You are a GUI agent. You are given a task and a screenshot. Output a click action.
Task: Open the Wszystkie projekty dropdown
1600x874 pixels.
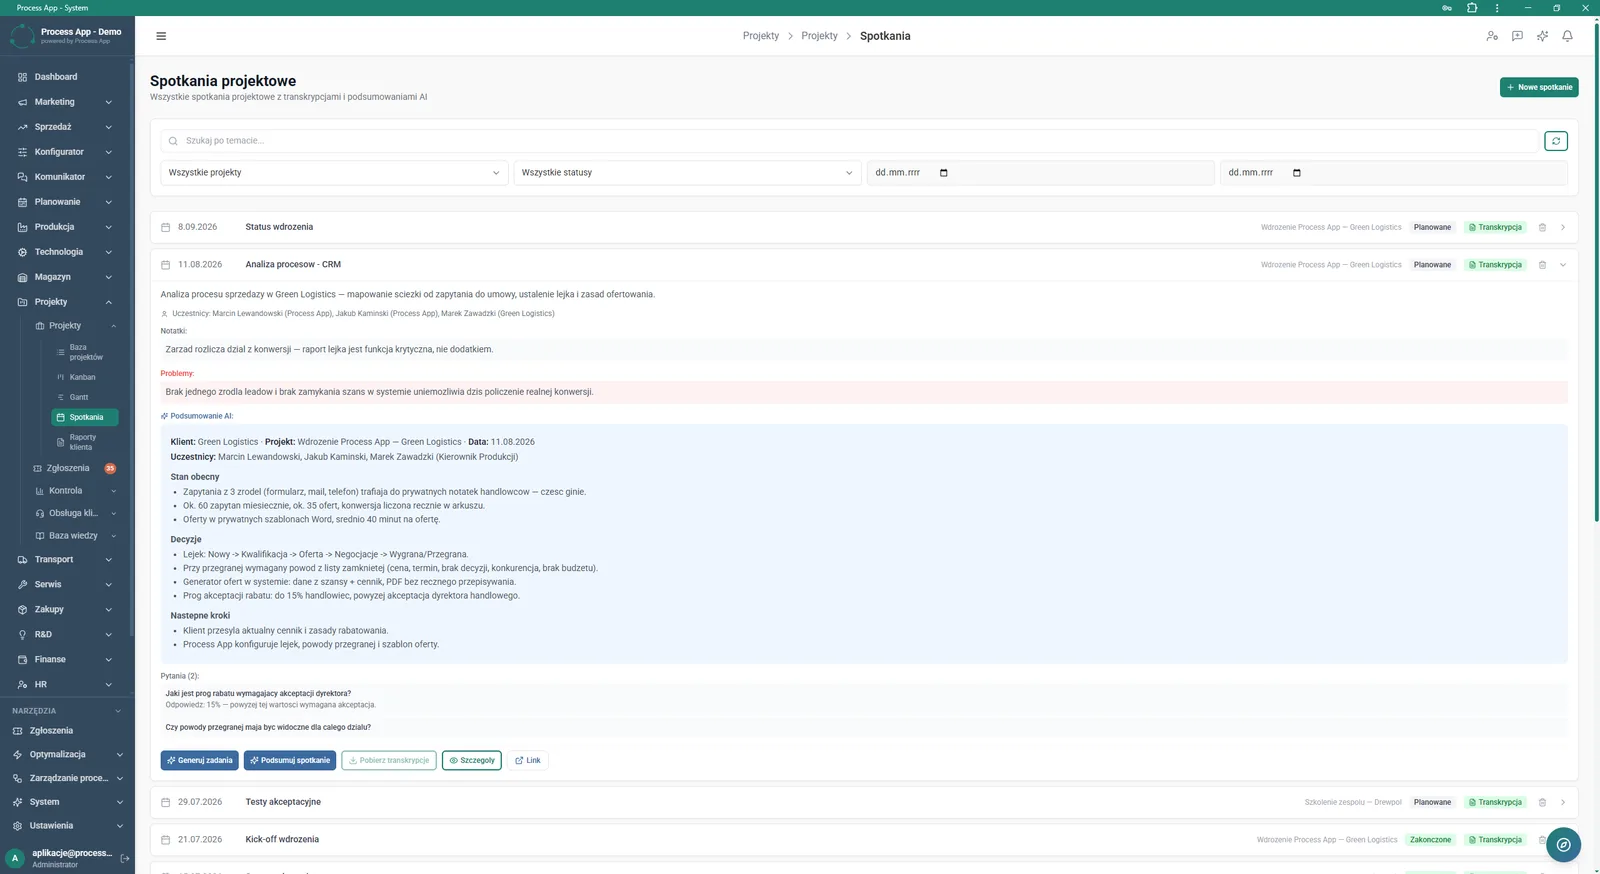tap(334, 173)
